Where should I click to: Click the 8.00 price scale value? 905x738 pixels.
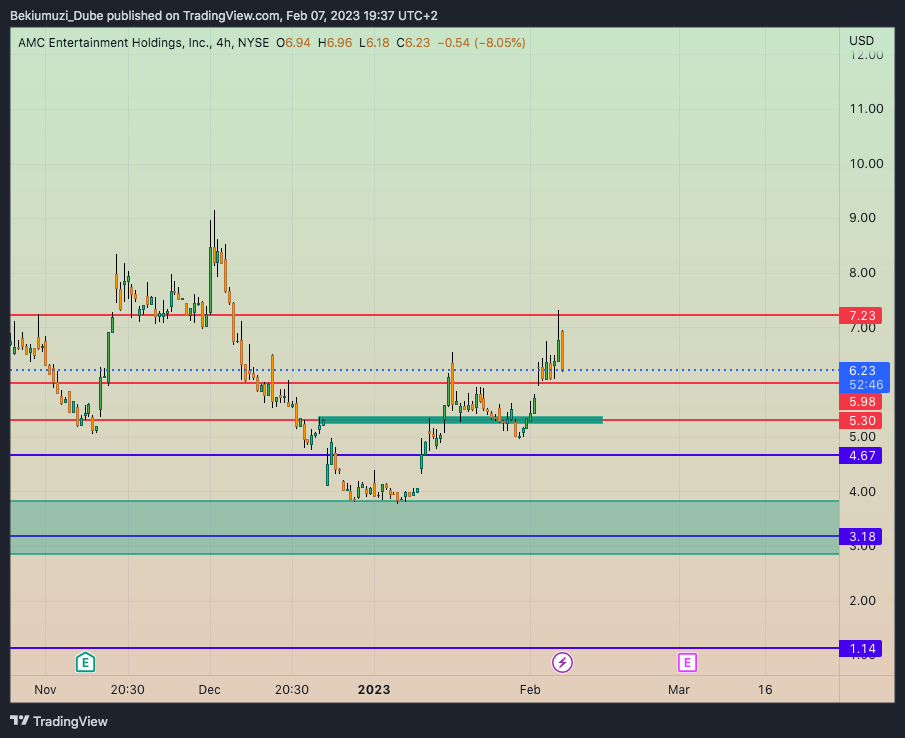[862, 273]
